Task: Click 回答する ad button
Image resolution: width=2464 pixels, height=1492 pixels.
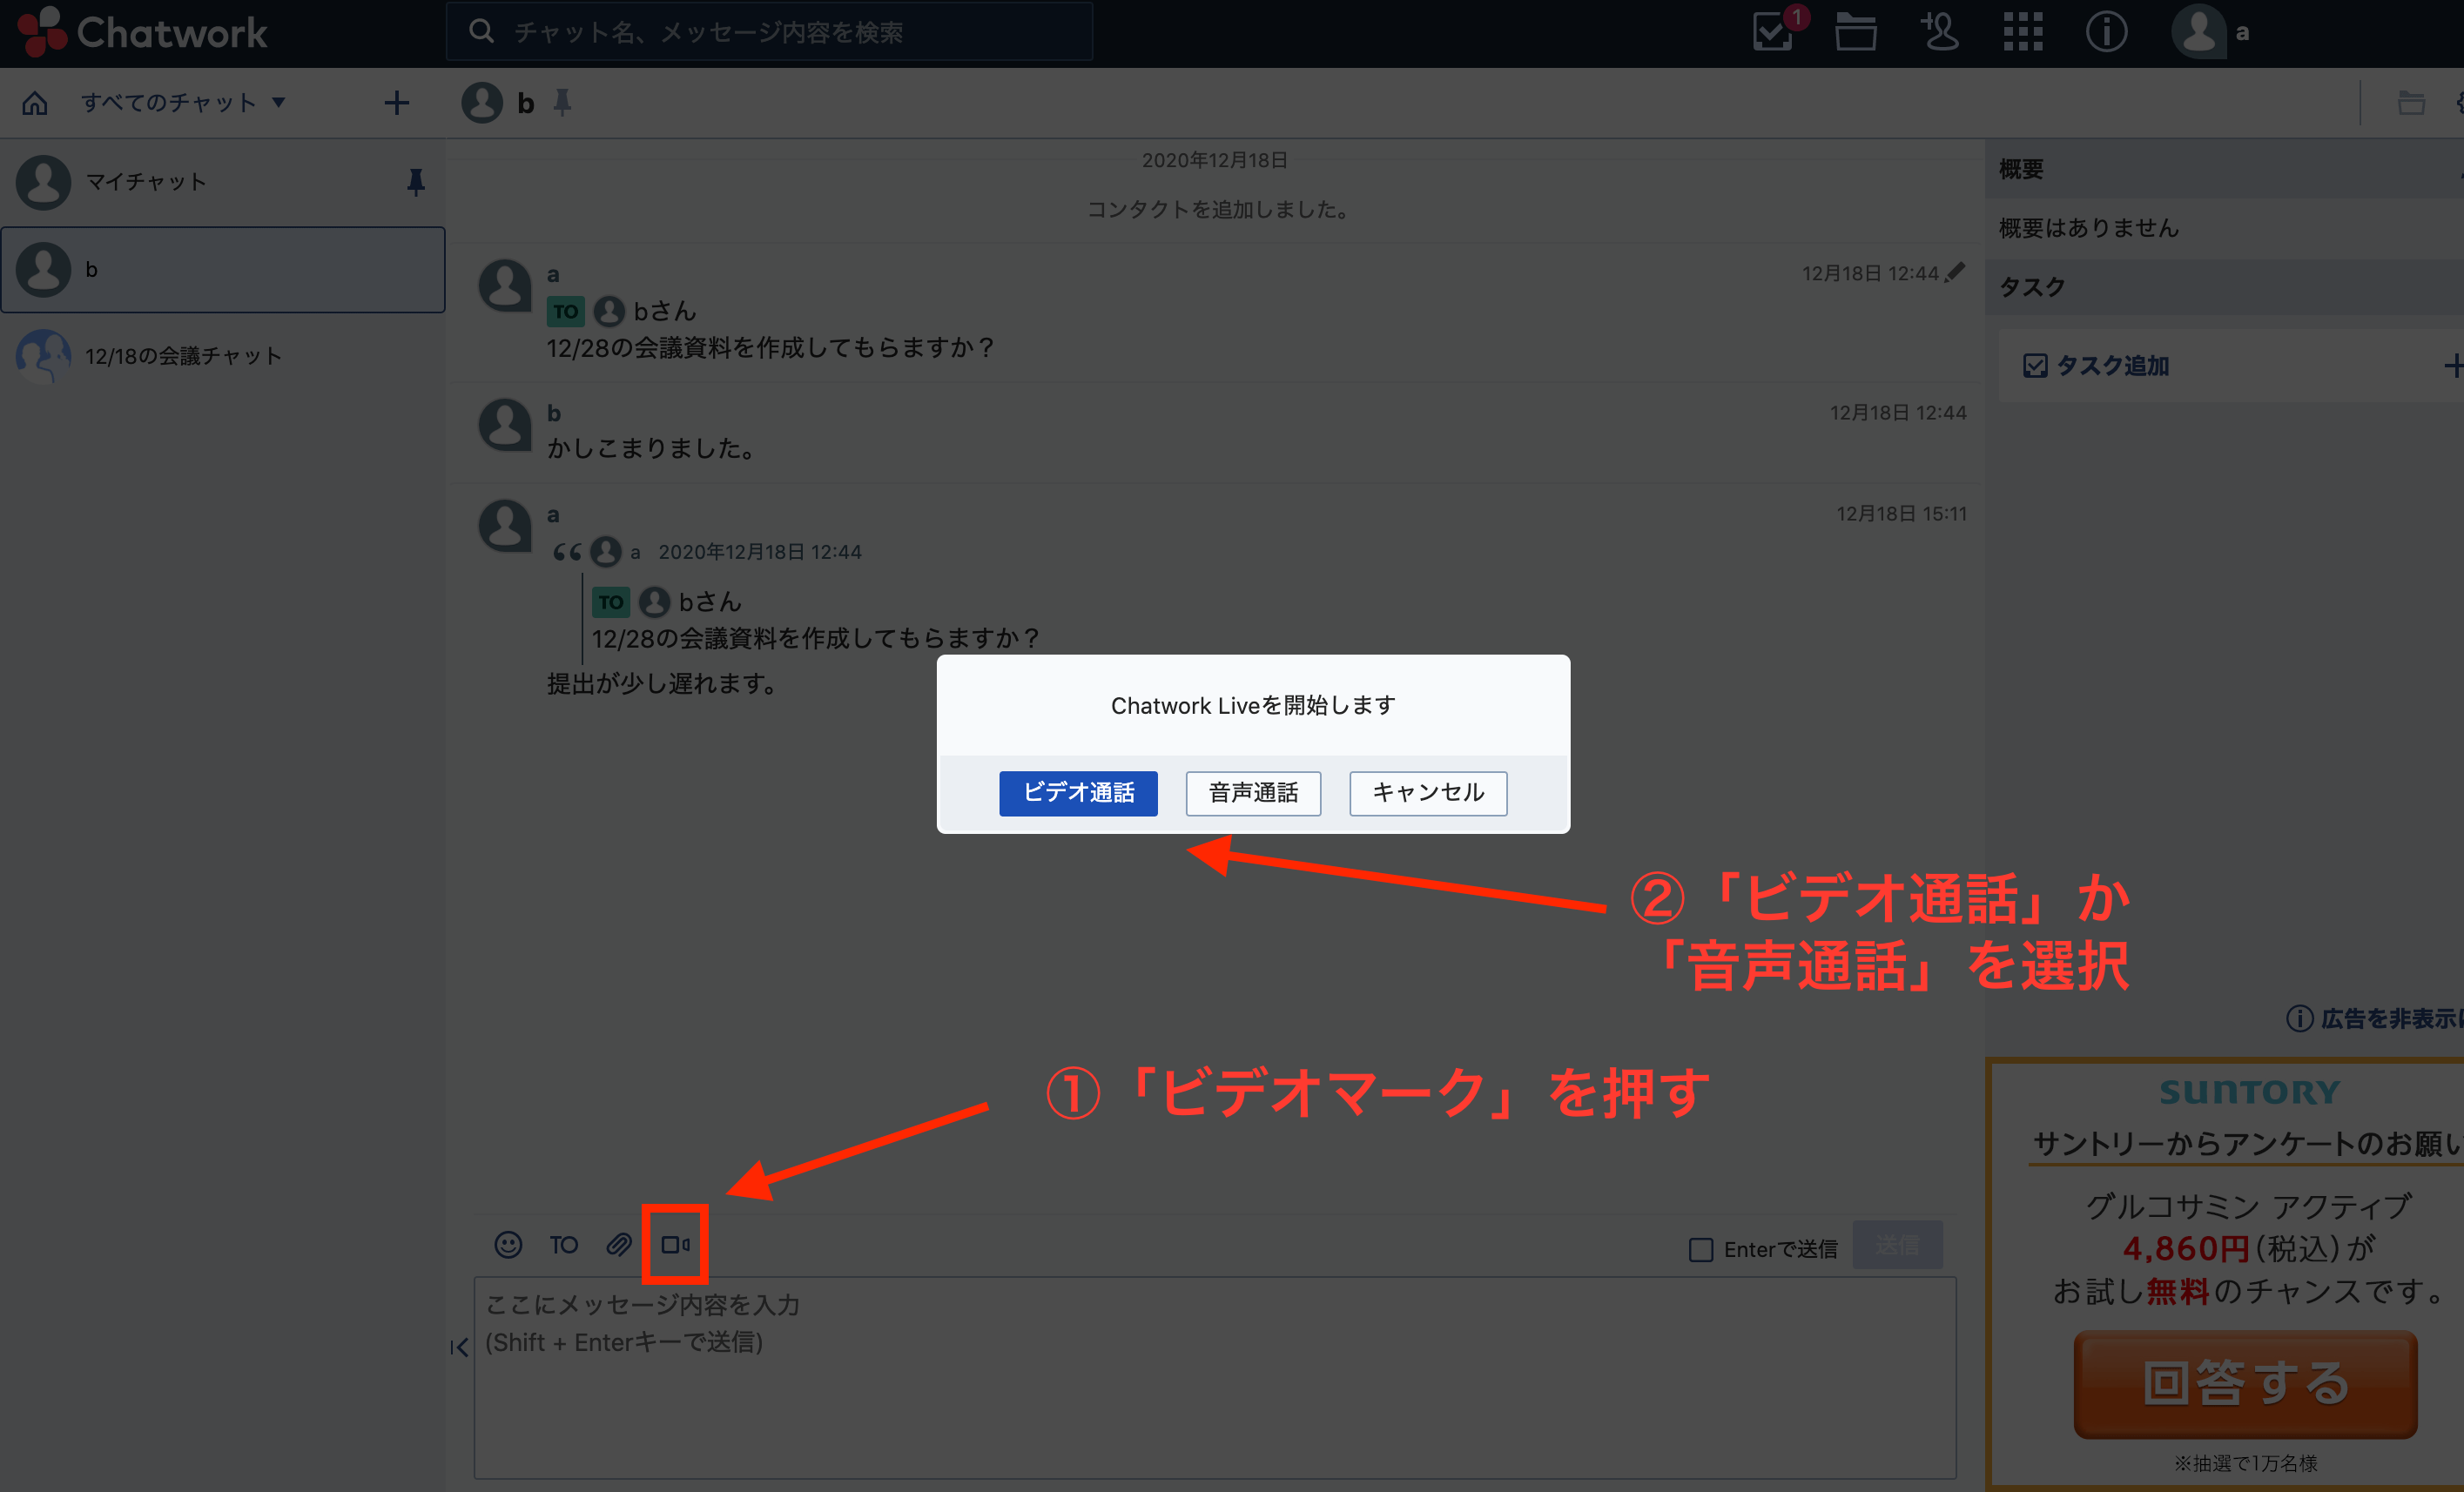Action: pos(2245,1384)
